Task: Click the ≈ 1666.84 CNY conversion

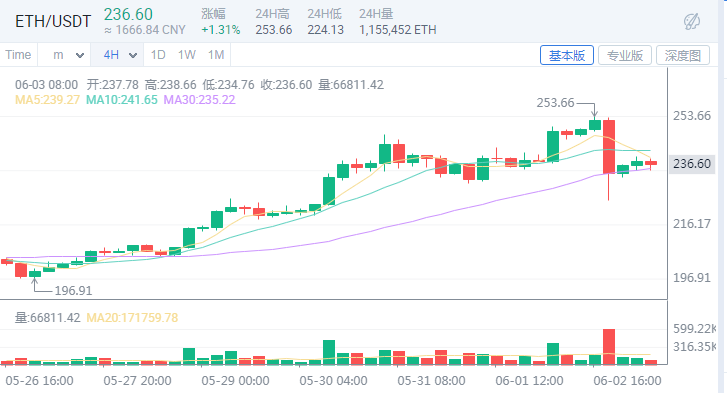Action: (x=145, y=30)
